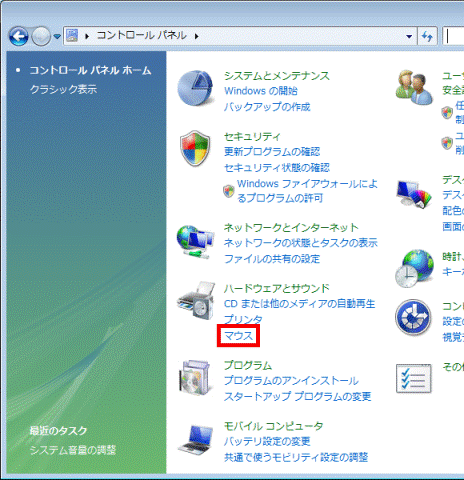
Task: Click the System and Maintenance pie chart icon
Action: point(196,88)
